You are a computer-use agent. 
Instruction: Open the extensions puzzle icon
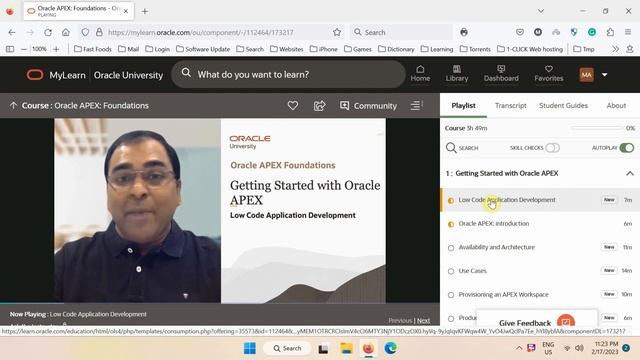[x=610, y=32]
